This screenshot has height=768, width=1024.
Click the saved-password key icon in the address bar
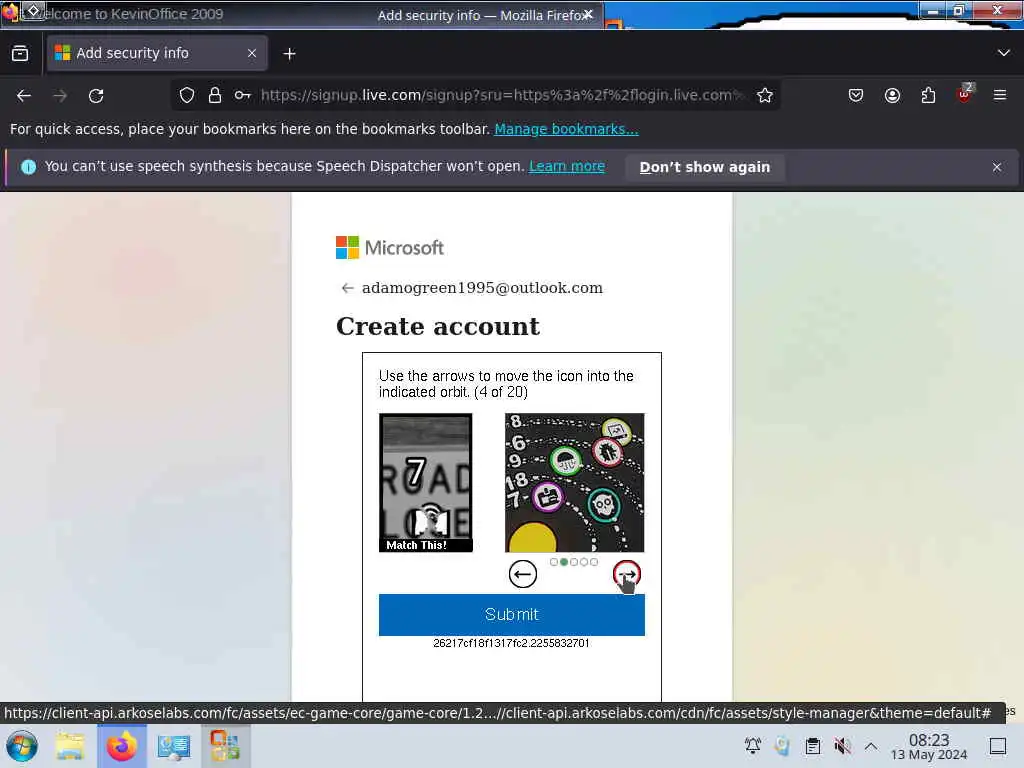242,95
